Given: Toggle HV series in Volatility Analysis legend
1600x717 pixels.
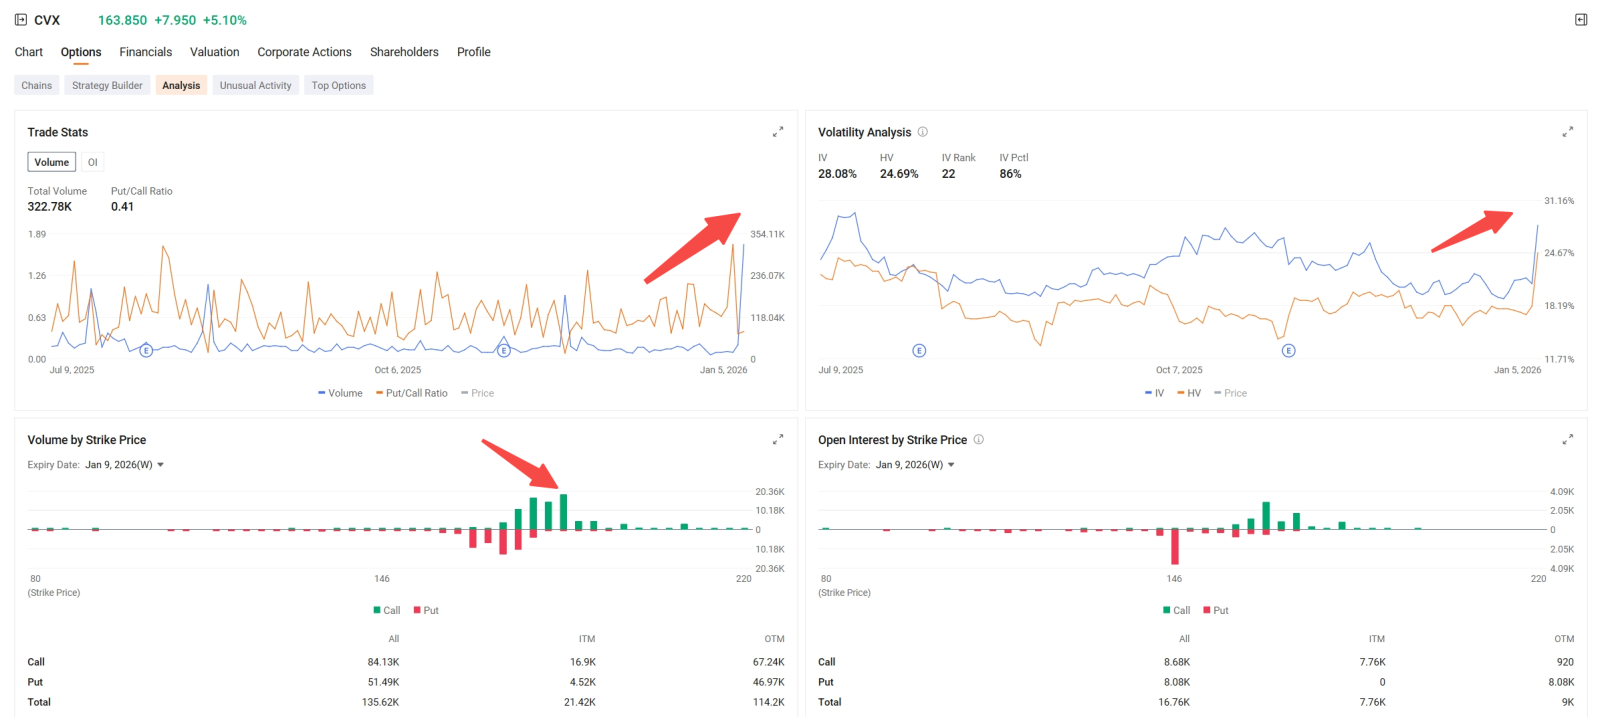Looking at the screenshot, I should tap(1188, 393).
